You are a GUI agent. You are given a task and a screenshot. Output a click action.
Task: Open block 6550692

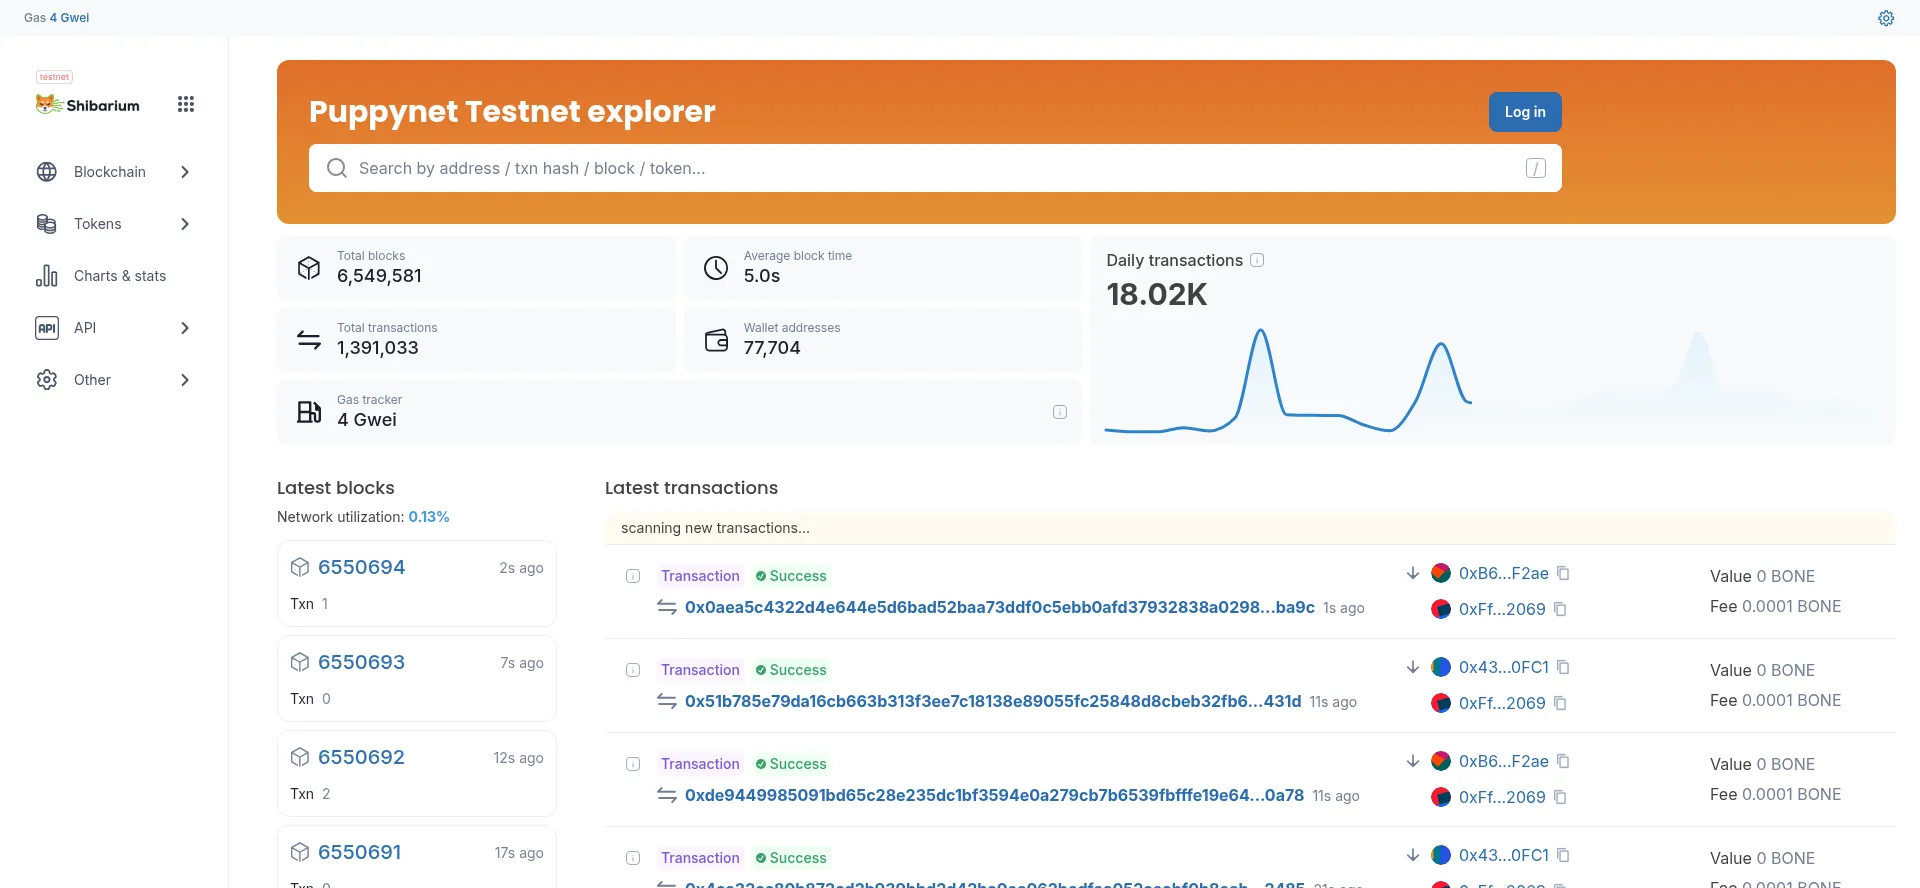tap(361, 757)
